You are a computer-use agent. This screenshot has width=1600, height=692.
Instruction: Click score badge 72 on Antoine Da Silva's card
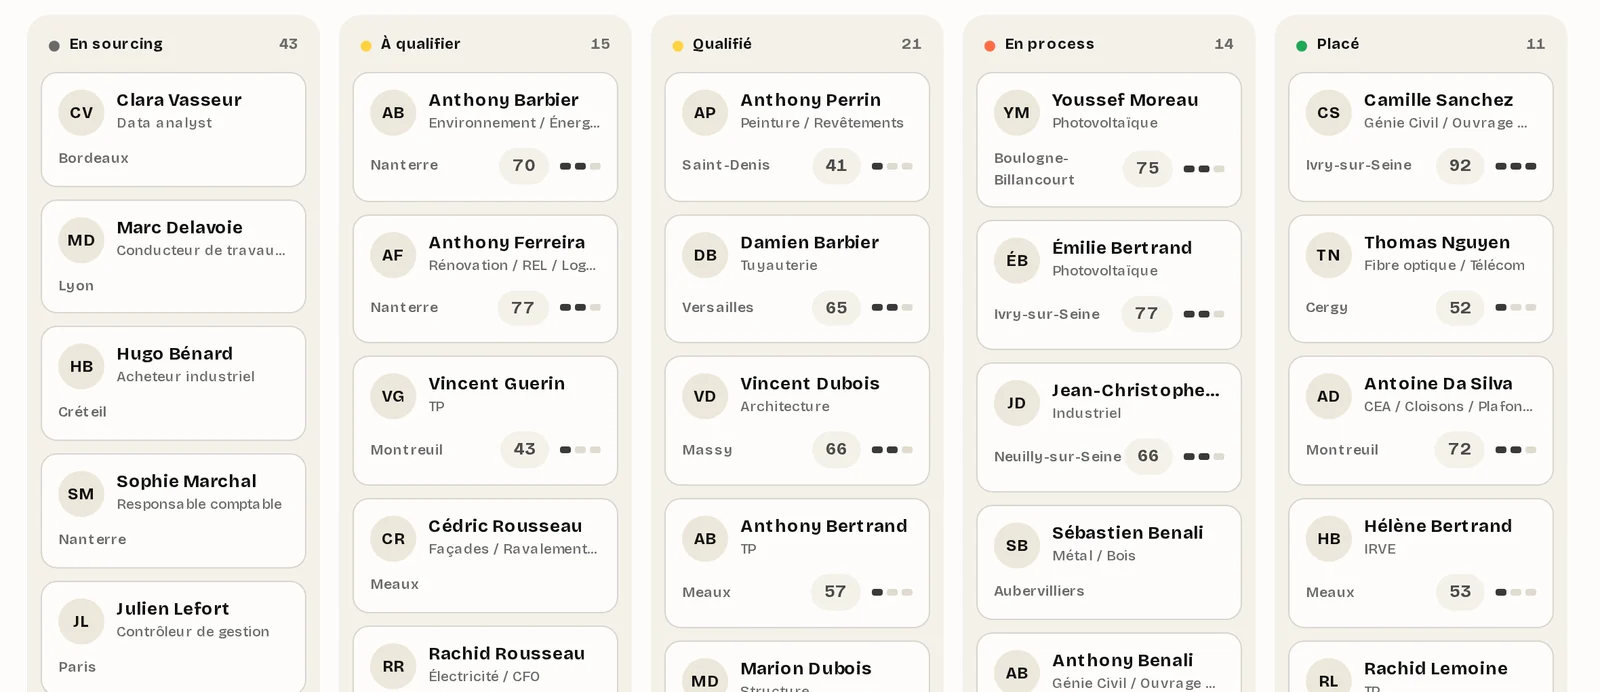tap(1460, 450)
